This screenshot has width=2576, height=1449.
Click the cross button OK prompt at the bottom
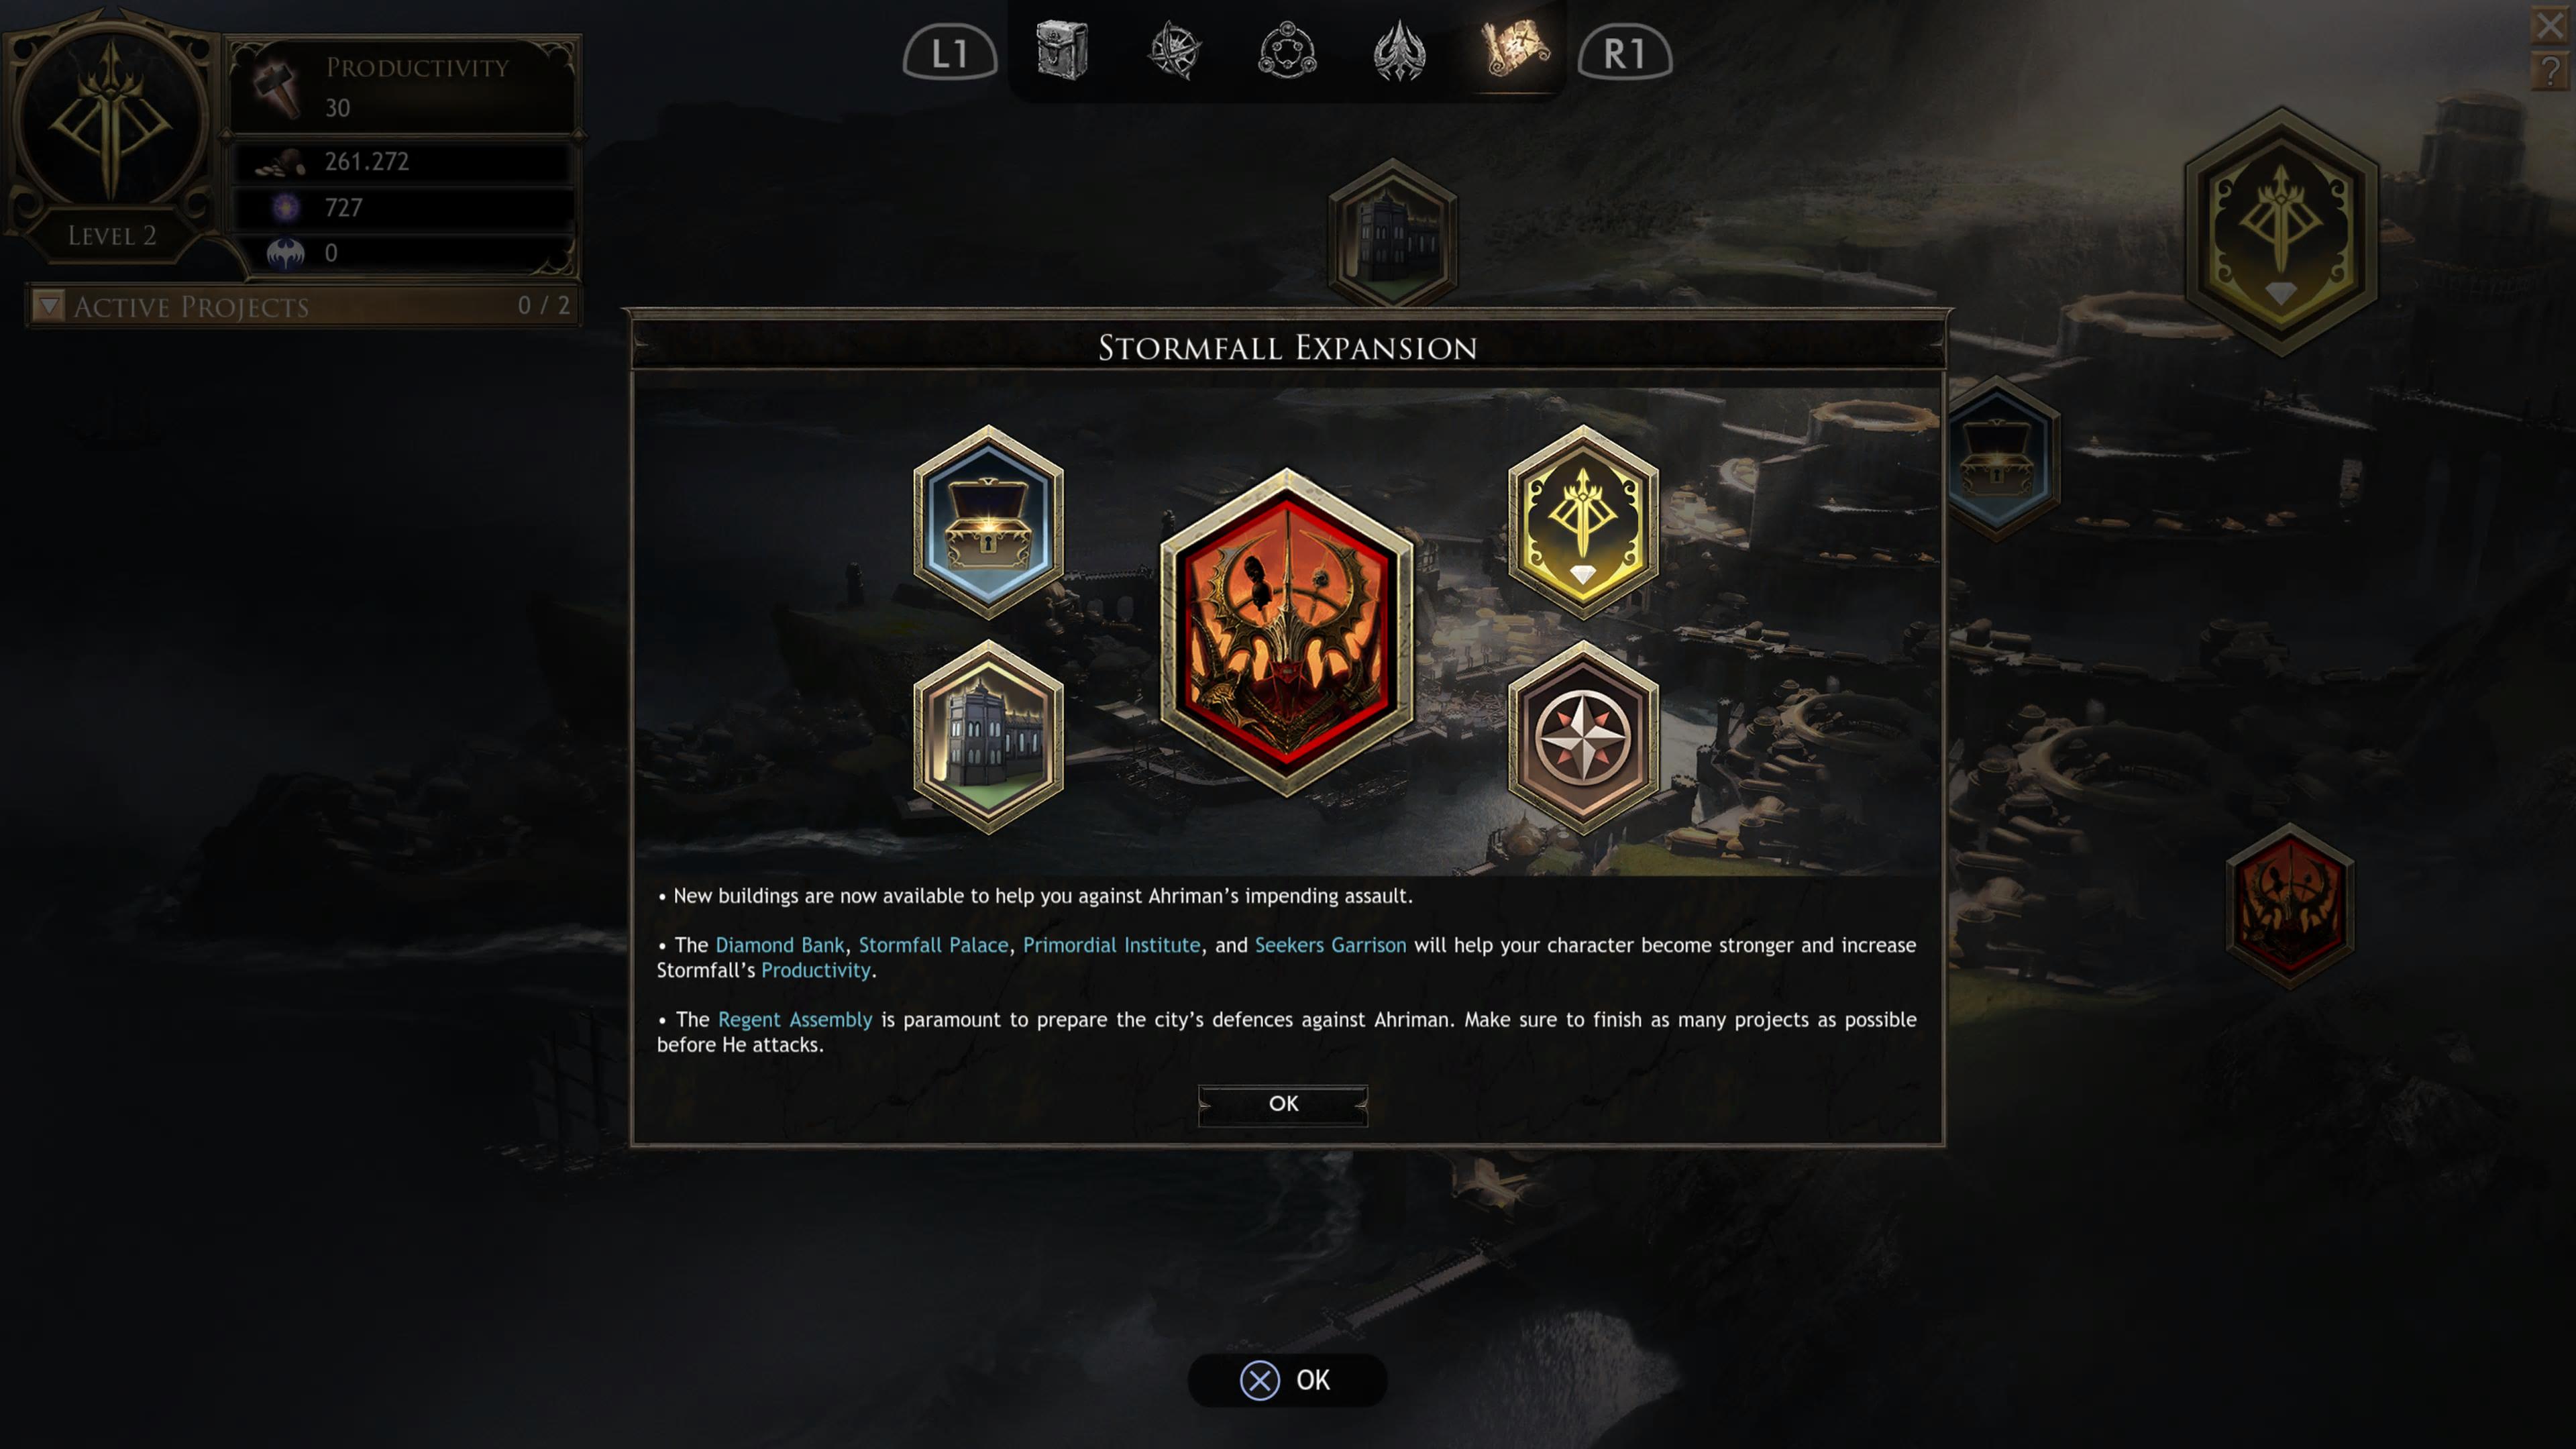1286,1380
